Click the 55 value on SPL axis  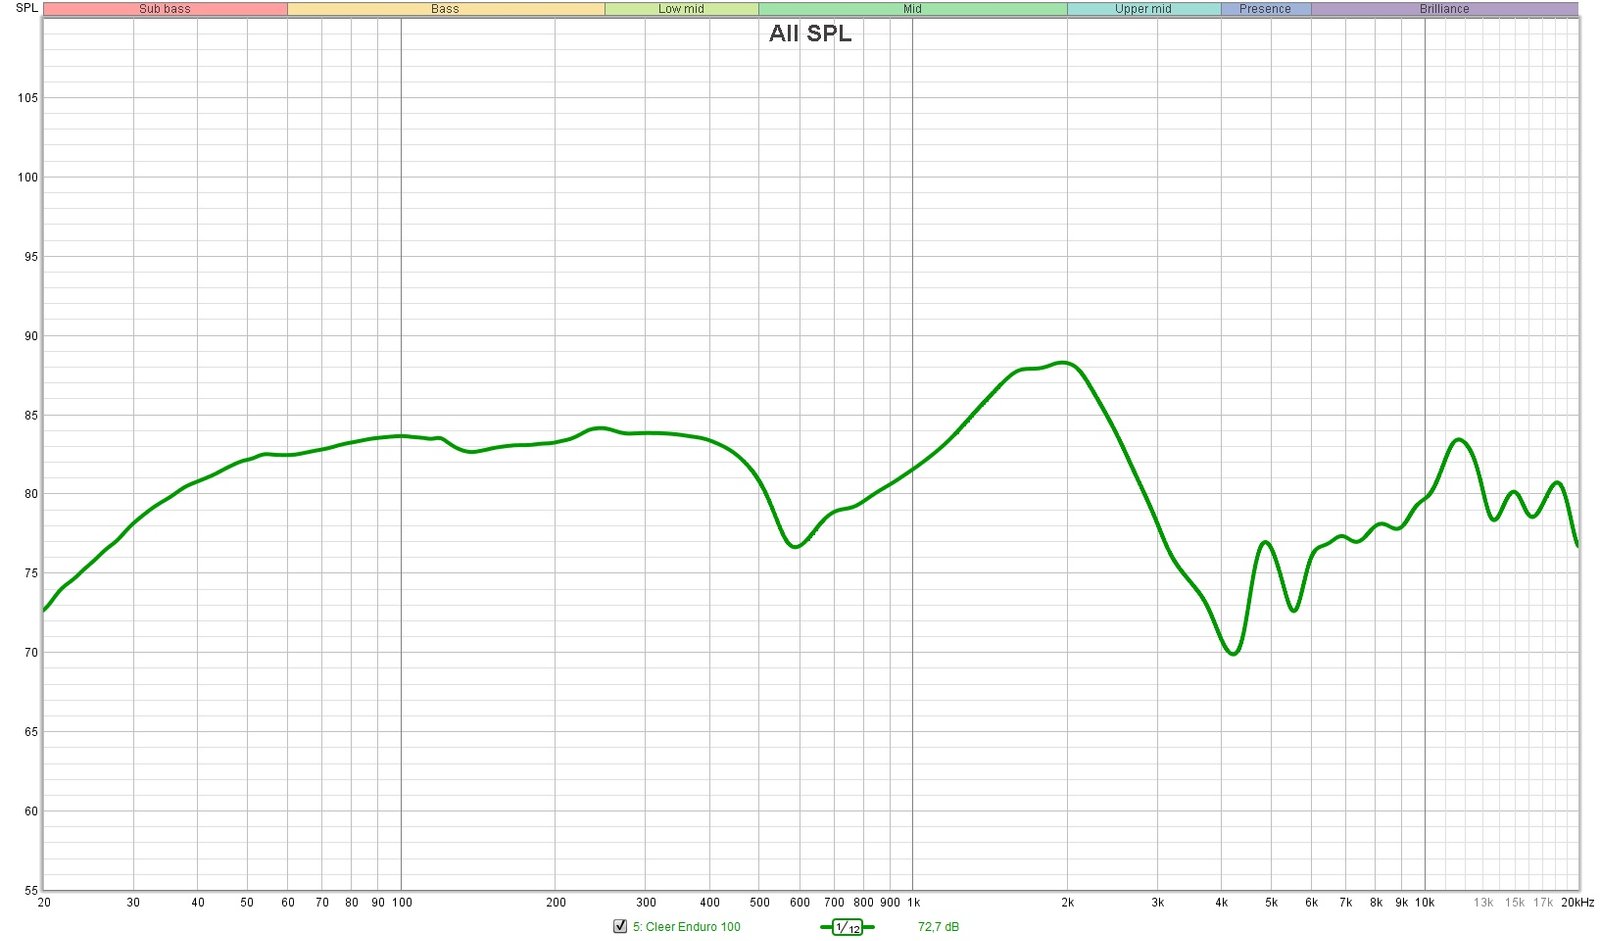pyautogui.click(x=31, y=890)
